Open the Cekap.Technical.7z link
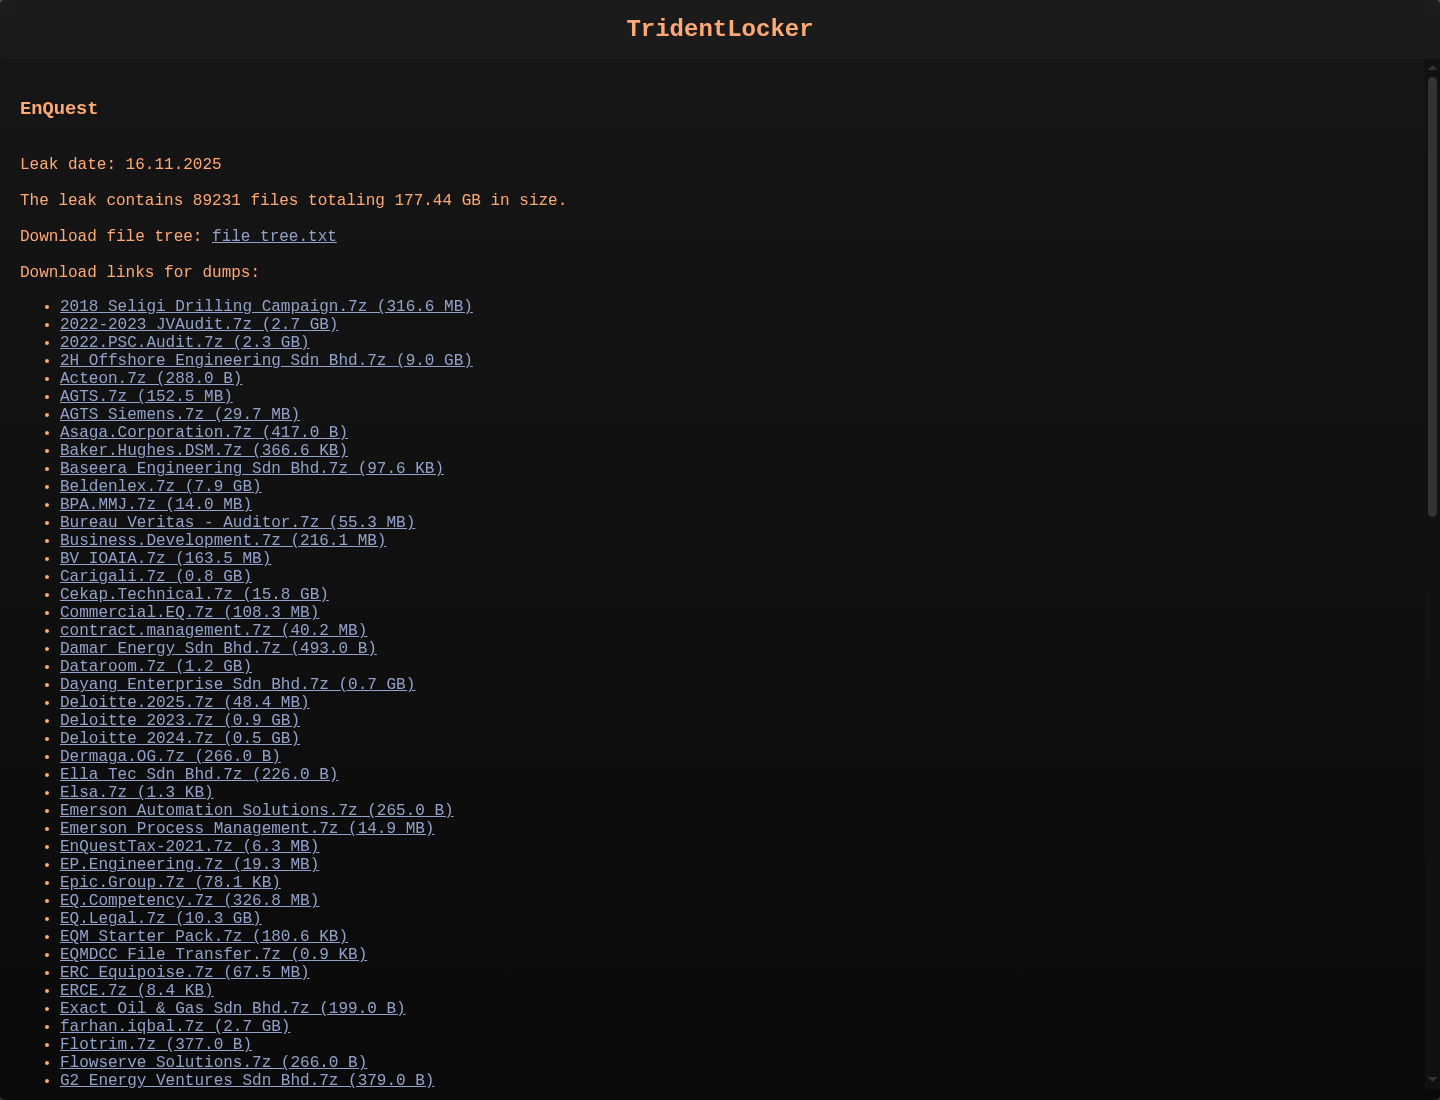1440x1100 pixels. click(x=194, y=594)
